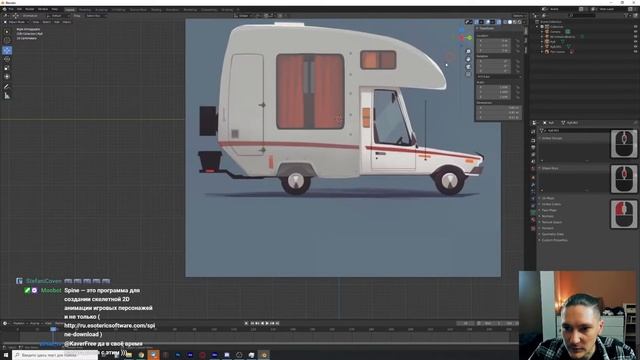The image size is (640, 360).
Task: Select the Annotate pencil tool
Action: [x=7, y=87]
